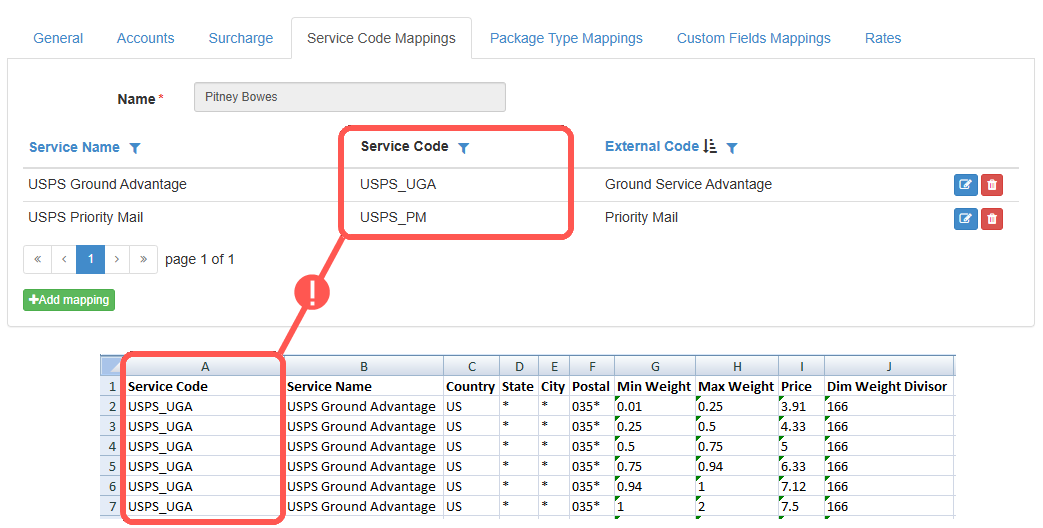Image resolution: width=1043 pixels, height=528 pixels.
Task: Toggle External Code sort order icon
Action: [710, 146]
